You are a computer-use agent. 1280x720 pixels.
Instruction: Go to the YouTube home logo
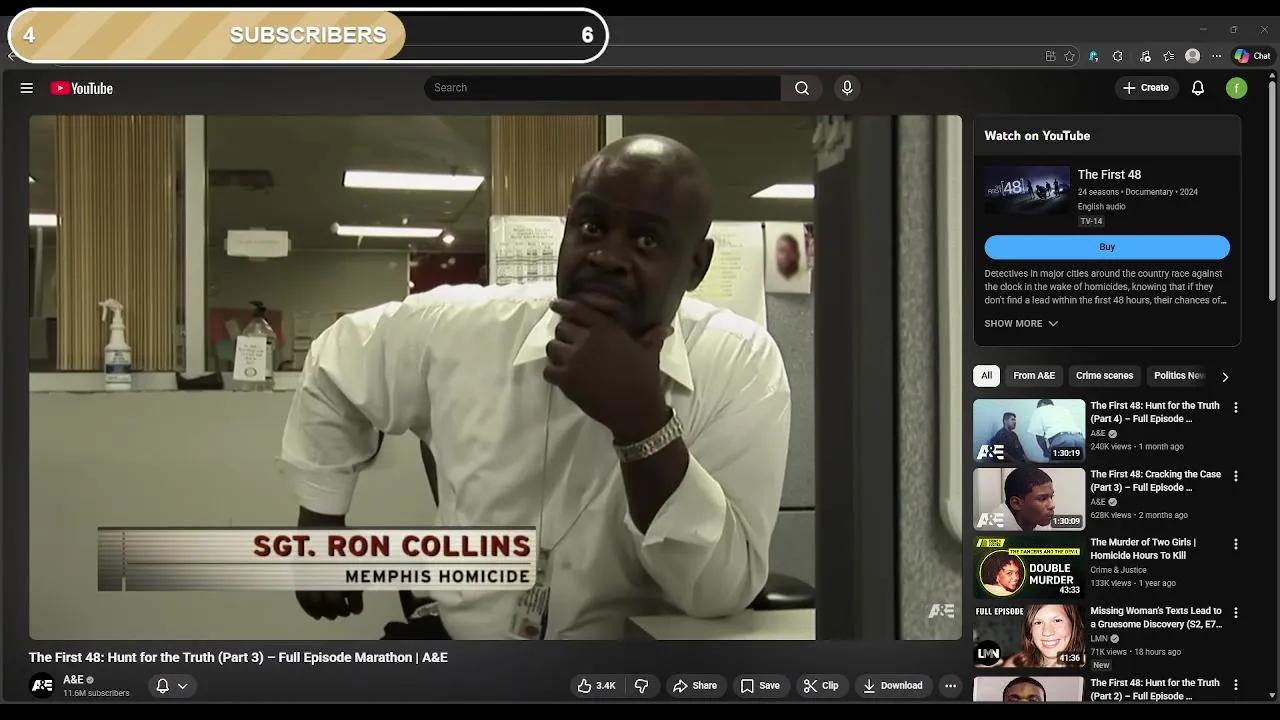pos(81,88)
